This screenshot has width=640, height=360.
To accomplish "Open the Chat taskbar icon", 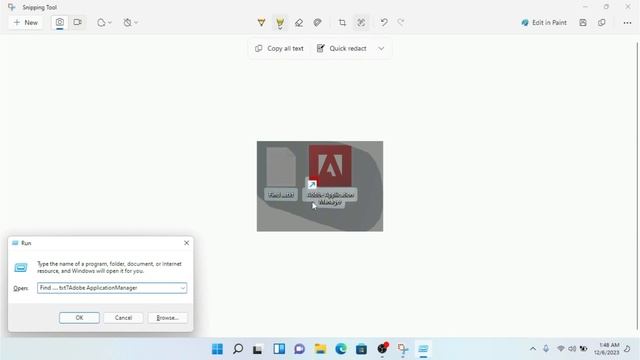I will pos(300,349).
